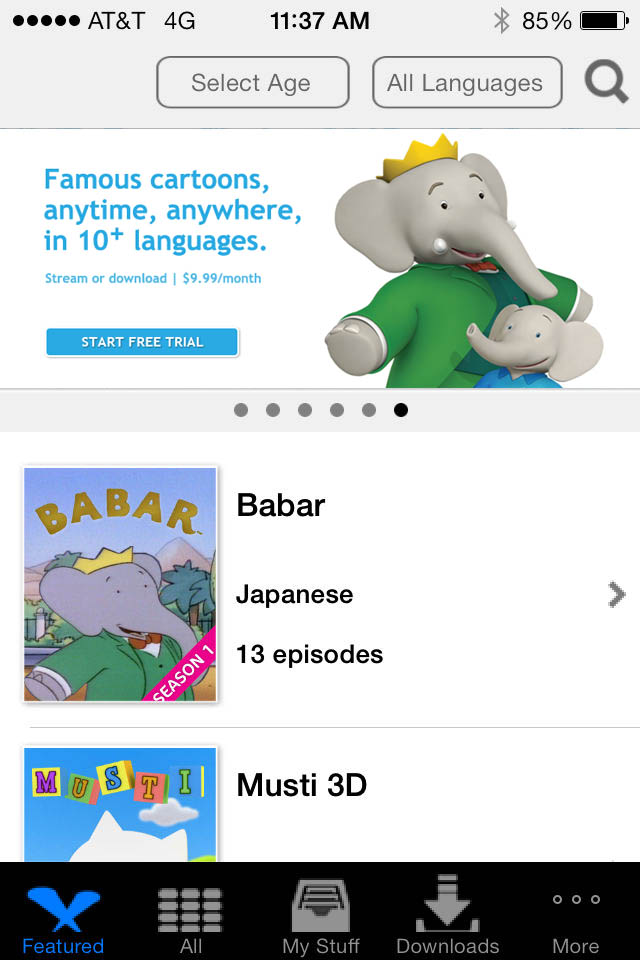Tap the Featured tab icon
This screenshot has height=960, width=640.
[x=63, y=909]
